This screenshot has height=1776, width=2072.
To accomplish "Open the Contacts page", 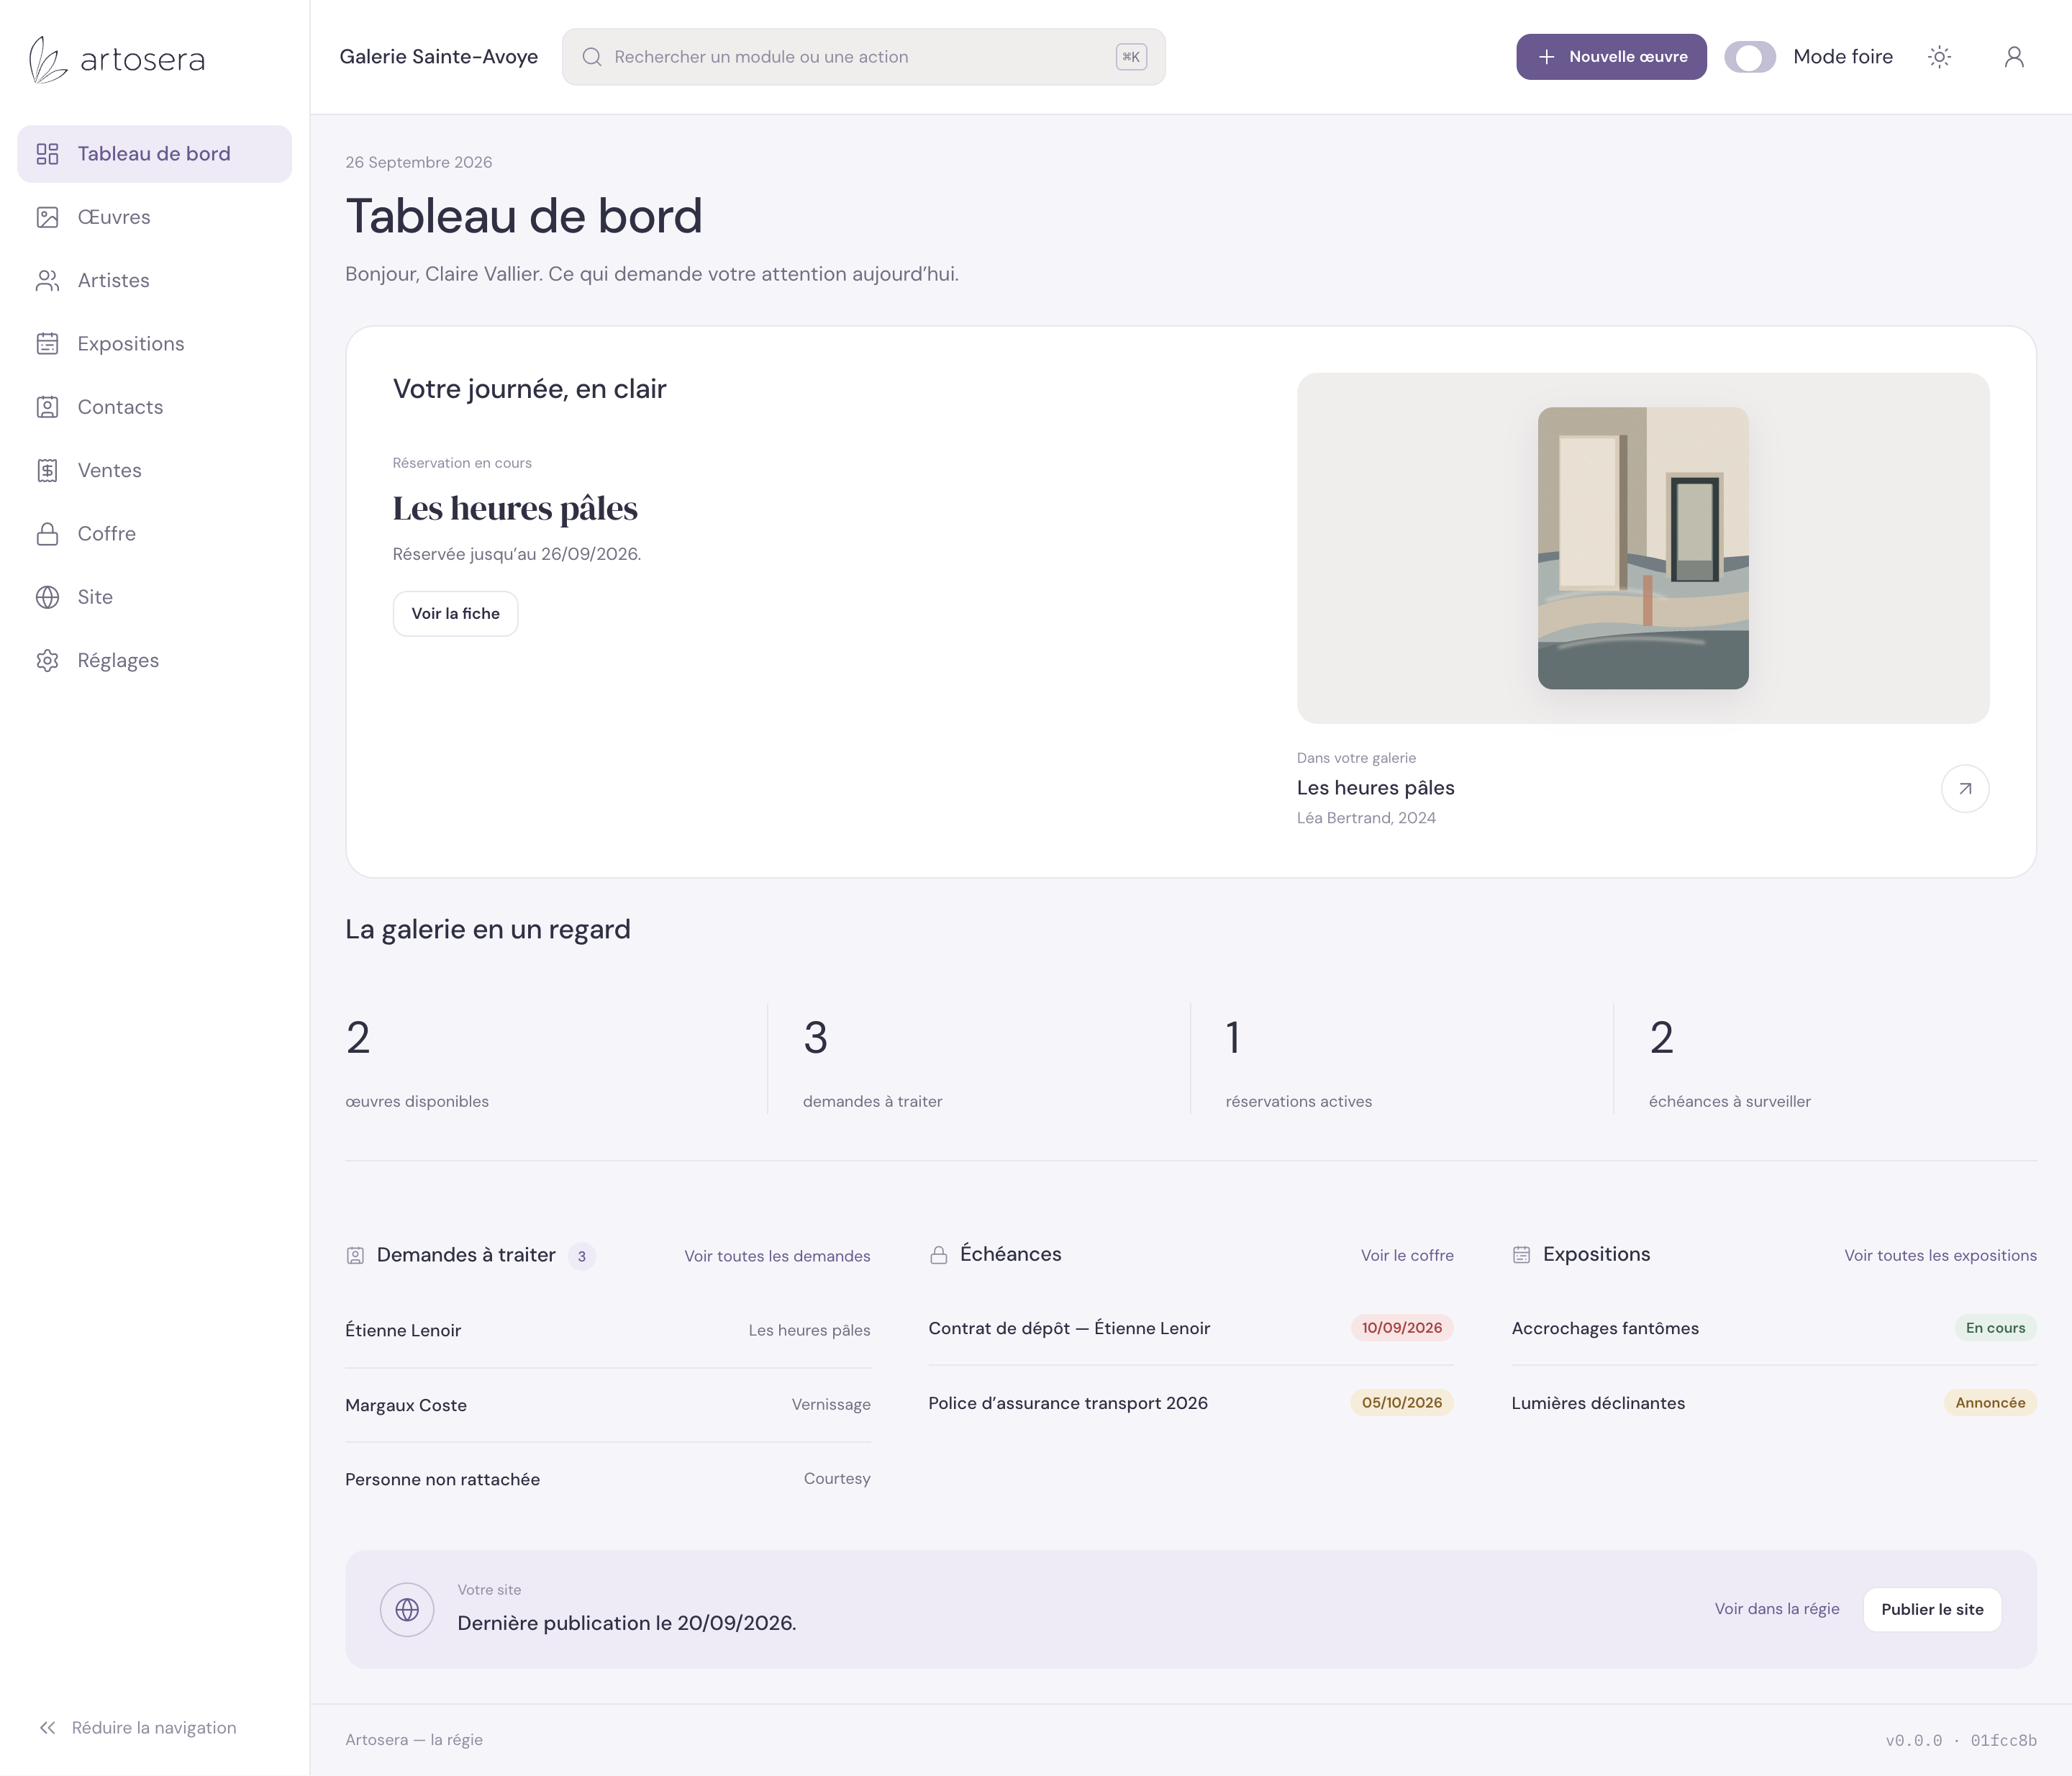I will 155,407.
